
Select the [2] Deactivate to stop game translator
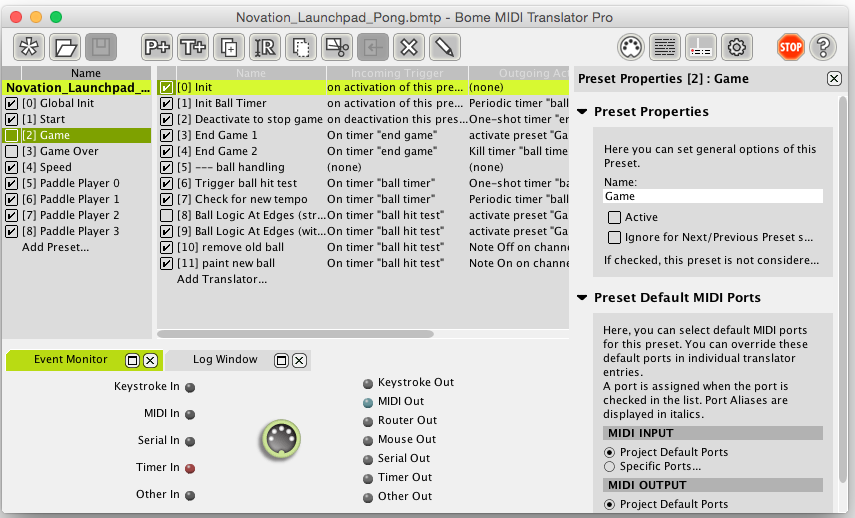click(363, 119)
